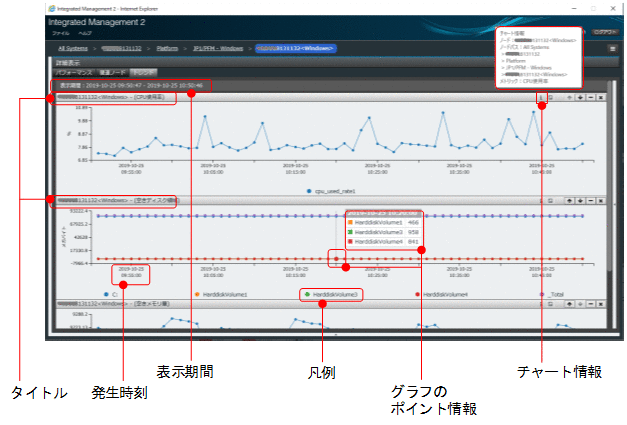The height and width of the screenshot is (425, 627).
Task: Select the トレンド tab
Action: pyautogui.click(x=144, y=73)
